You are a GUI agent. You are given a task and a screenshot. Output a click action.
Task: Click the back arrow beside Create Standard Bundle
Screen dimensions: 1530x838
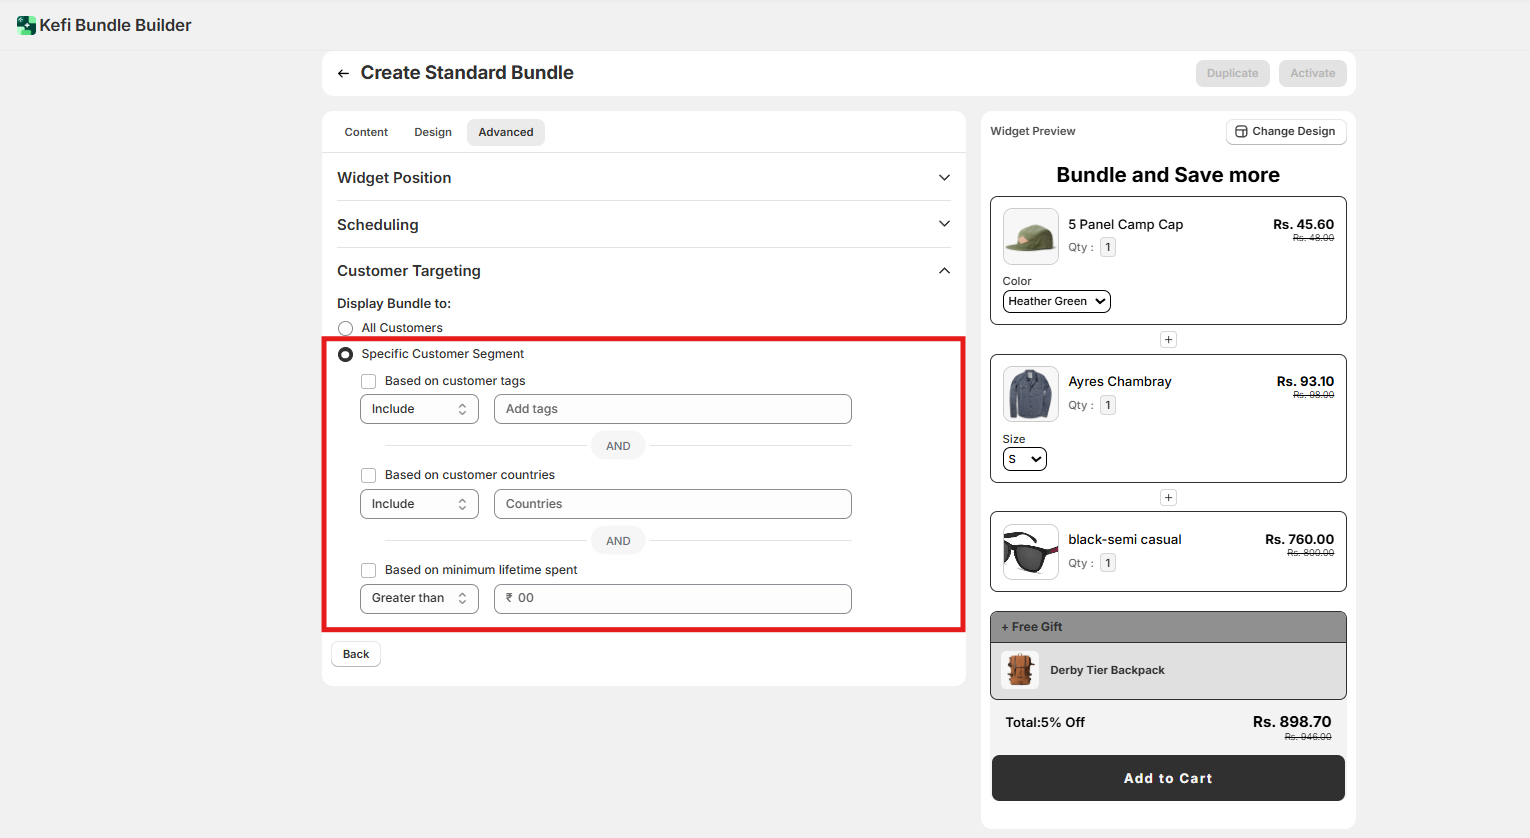343,73
